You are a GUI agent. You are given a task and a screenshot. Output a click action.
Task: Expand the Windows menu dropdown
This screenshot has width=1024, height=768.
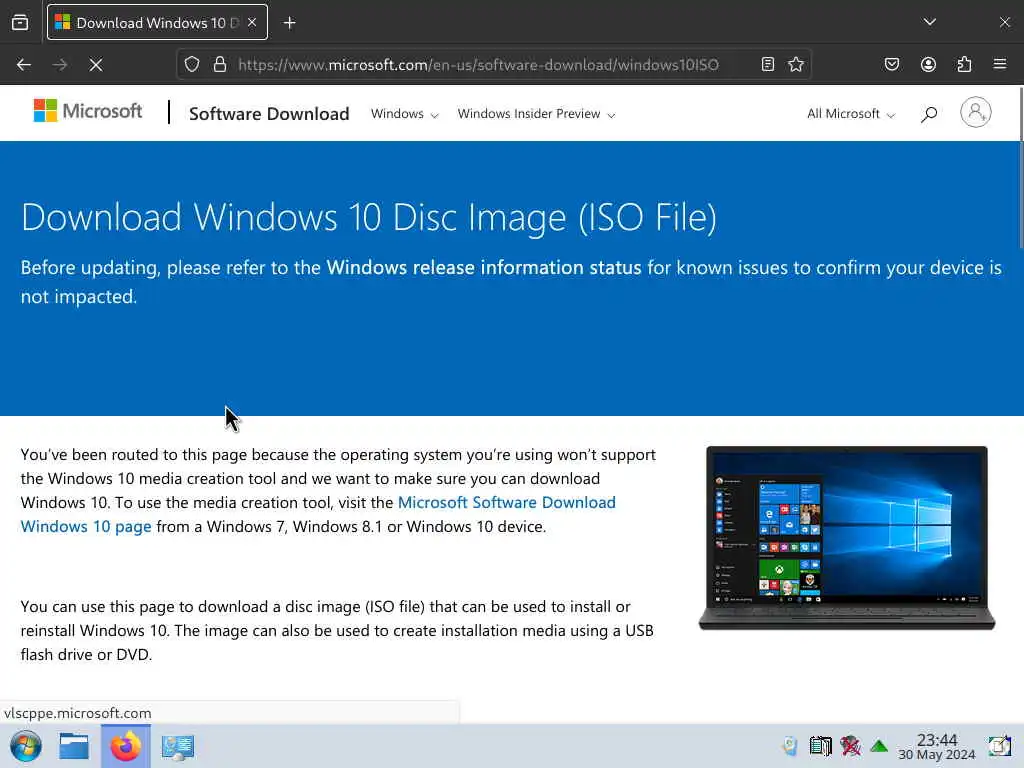click(404, 114)
